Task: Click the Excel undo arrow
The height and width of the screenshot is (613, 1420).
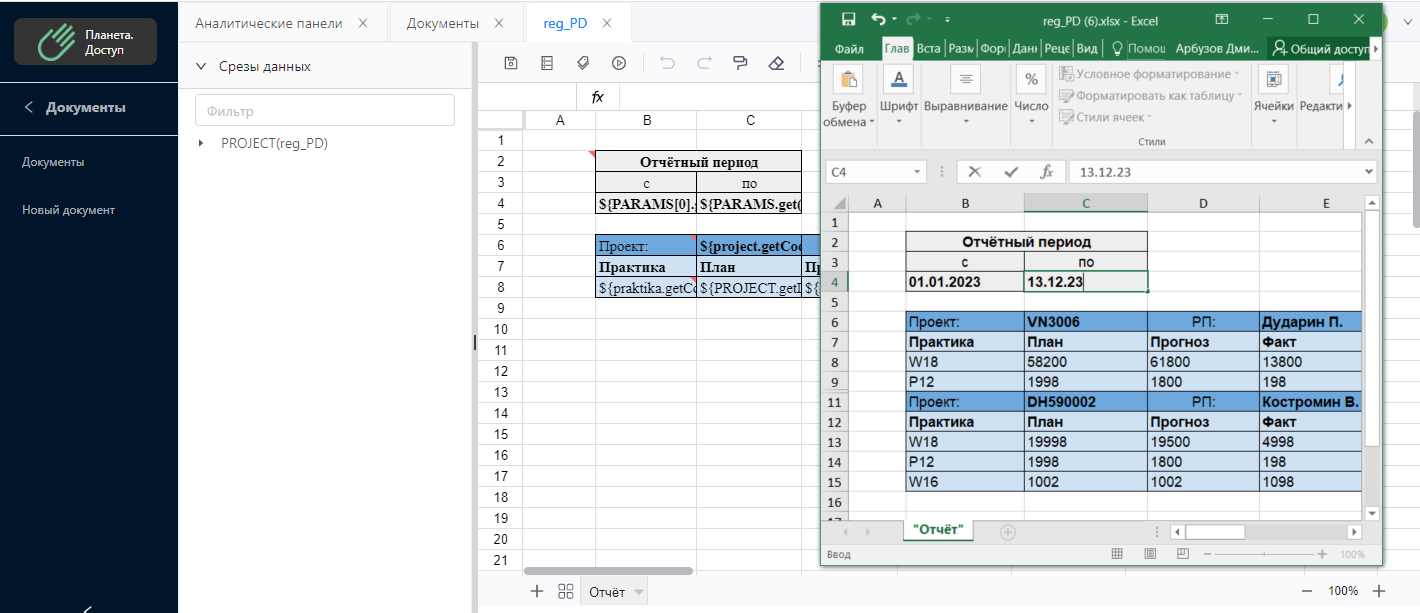Action: [878, 19]
